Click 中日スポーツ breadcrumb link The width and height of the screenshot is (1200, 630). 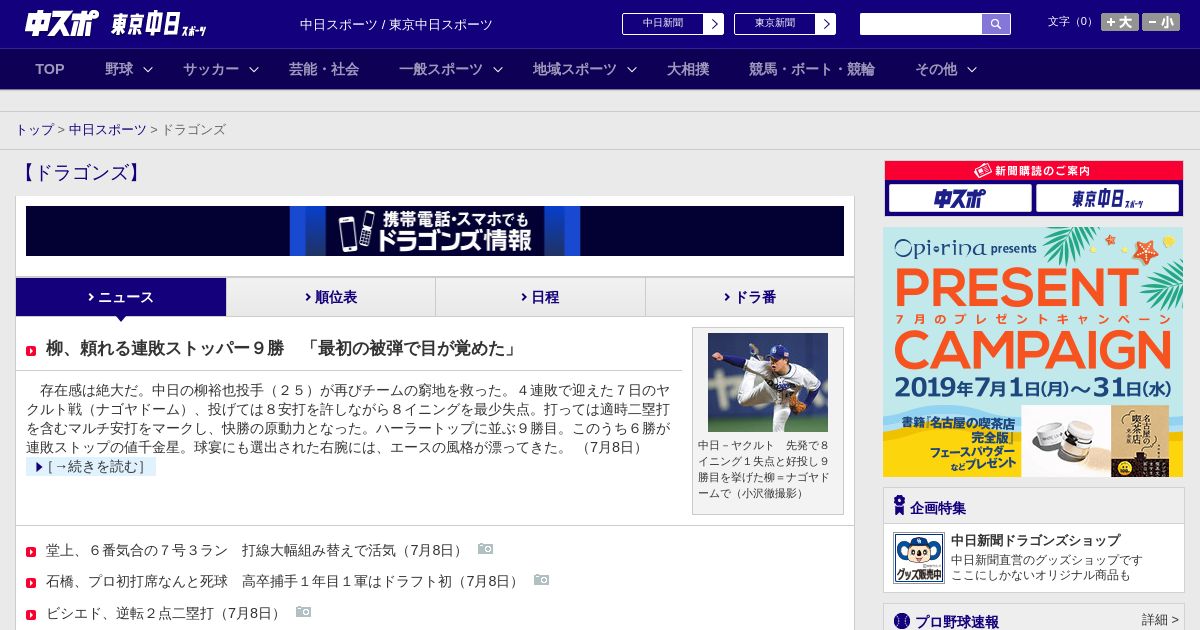(x=107, y=130)
